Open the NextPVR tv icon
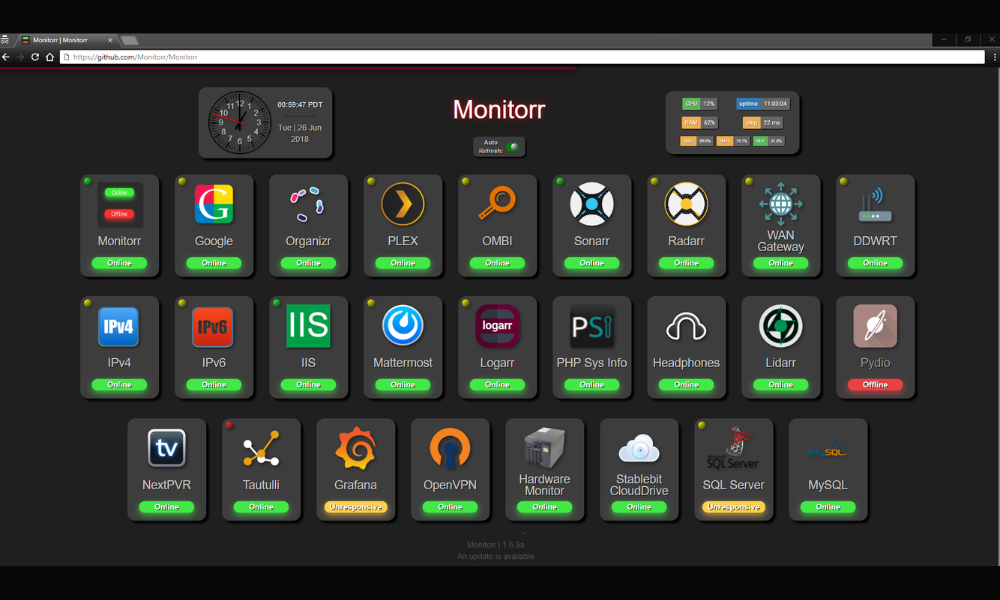 pos(166,448)
